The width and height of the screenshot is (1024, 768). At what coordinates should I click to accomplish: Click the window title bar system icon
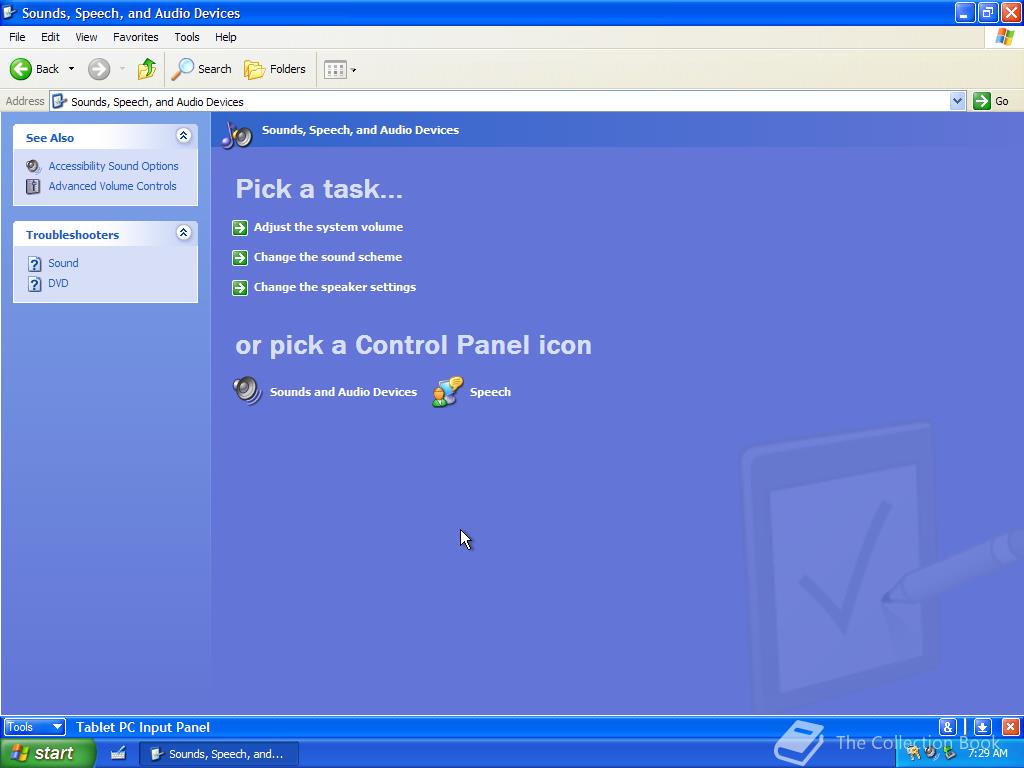[9, 12]
